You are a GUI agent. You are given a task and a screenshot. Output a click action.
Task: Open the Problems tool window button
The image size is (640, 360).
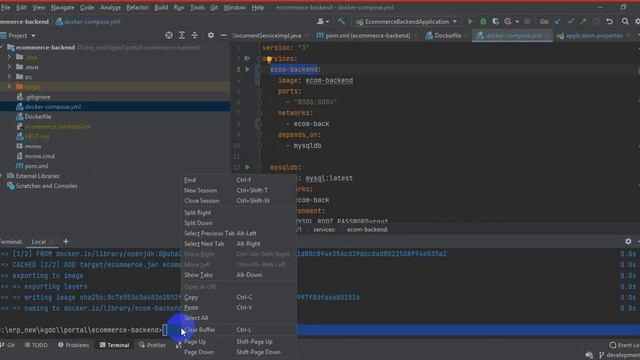coord(73,345)
